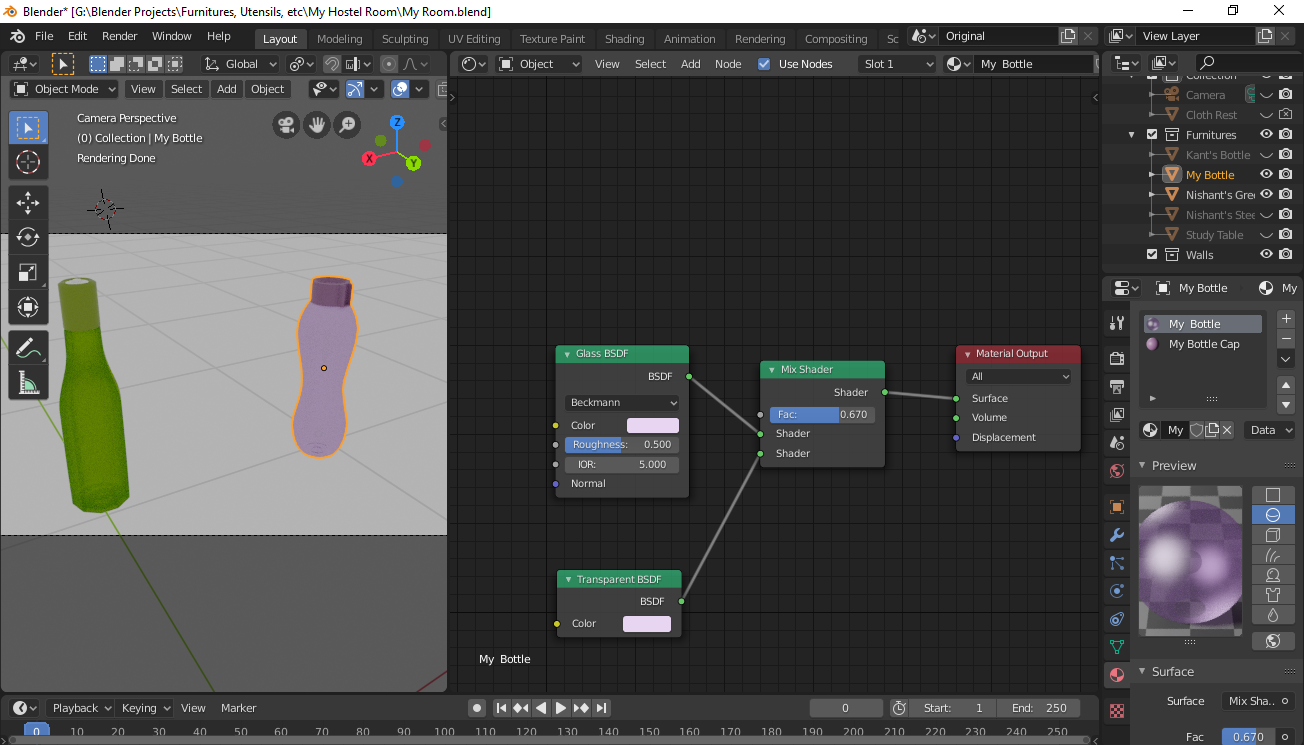
Task: Open the Slot 1 material slot dropdown
Action: click(897, 64)
